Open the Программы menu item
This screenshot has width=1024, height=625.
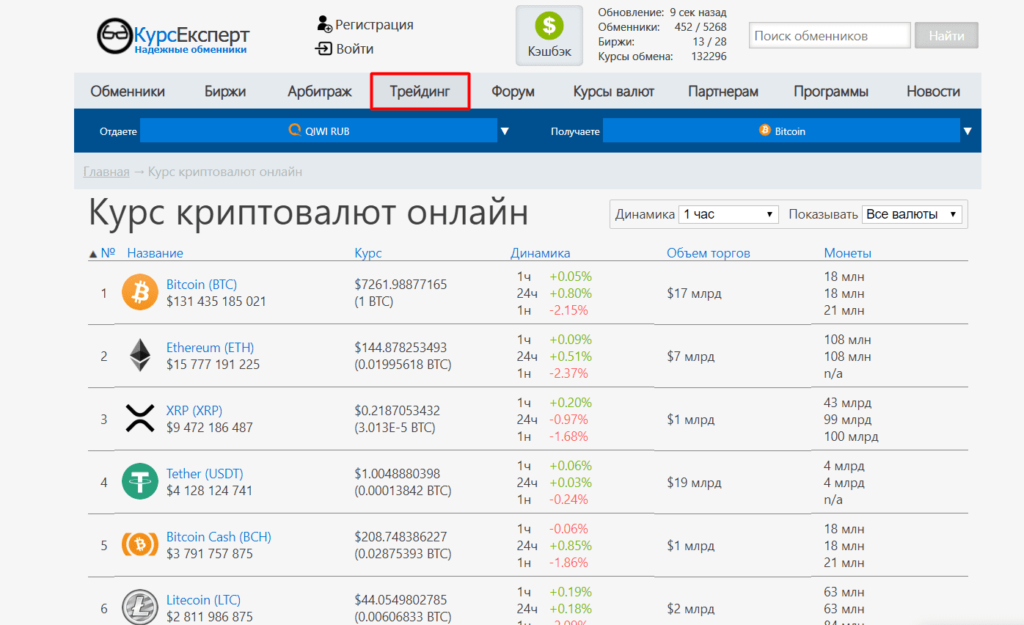click(x=831, y=91)
